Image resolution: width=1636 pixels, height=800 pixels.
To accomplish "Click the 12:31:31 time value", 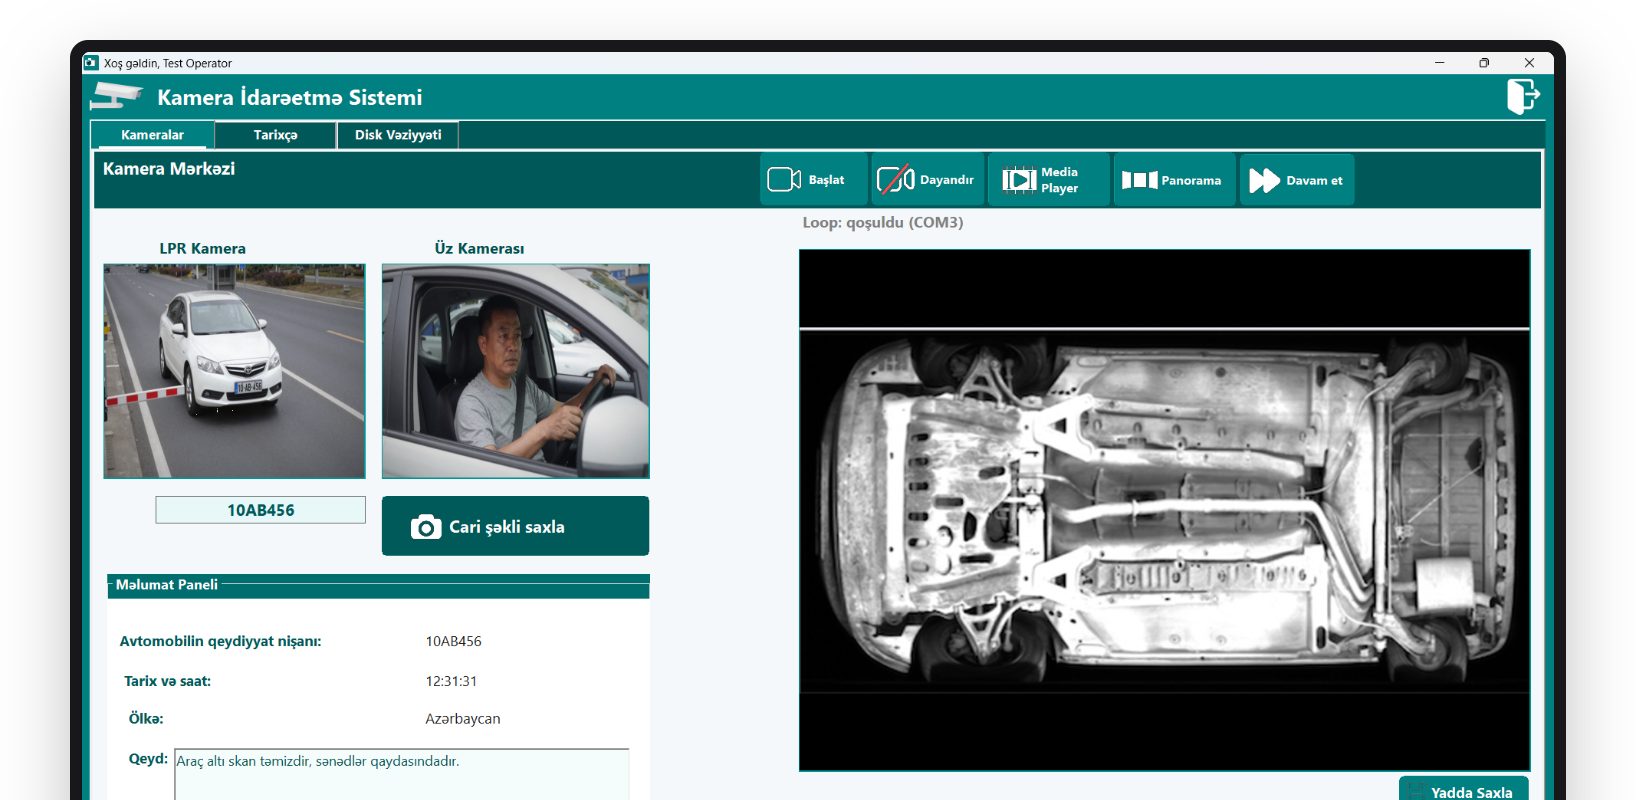I will click(x=451, y=681).
